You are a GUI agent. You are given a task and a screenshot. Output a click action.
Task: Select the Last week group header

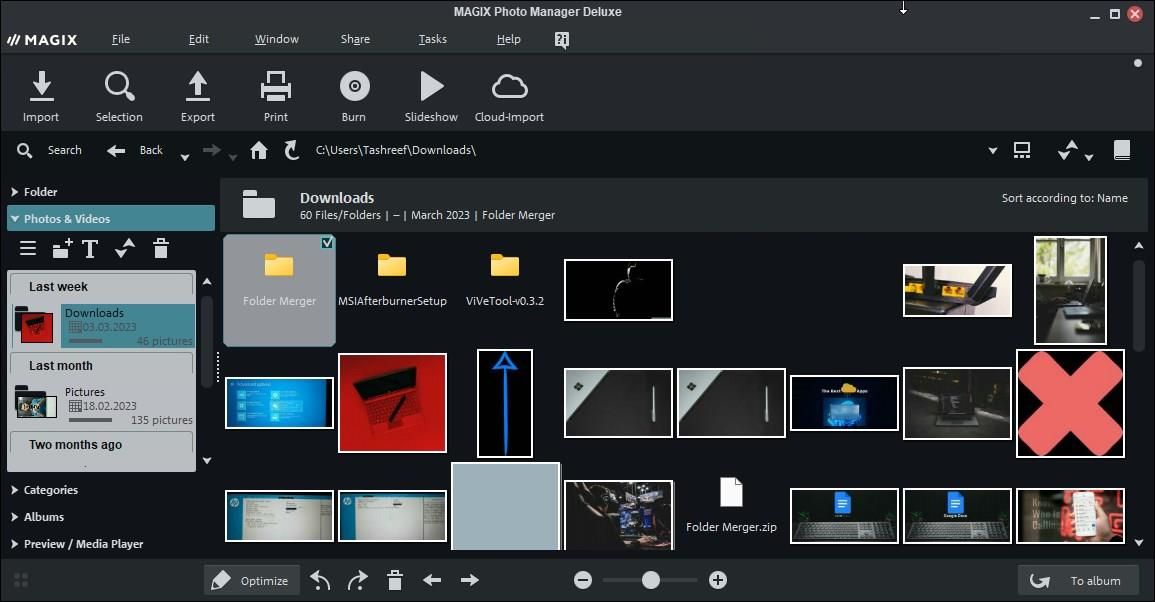click(x=101, y=286)
